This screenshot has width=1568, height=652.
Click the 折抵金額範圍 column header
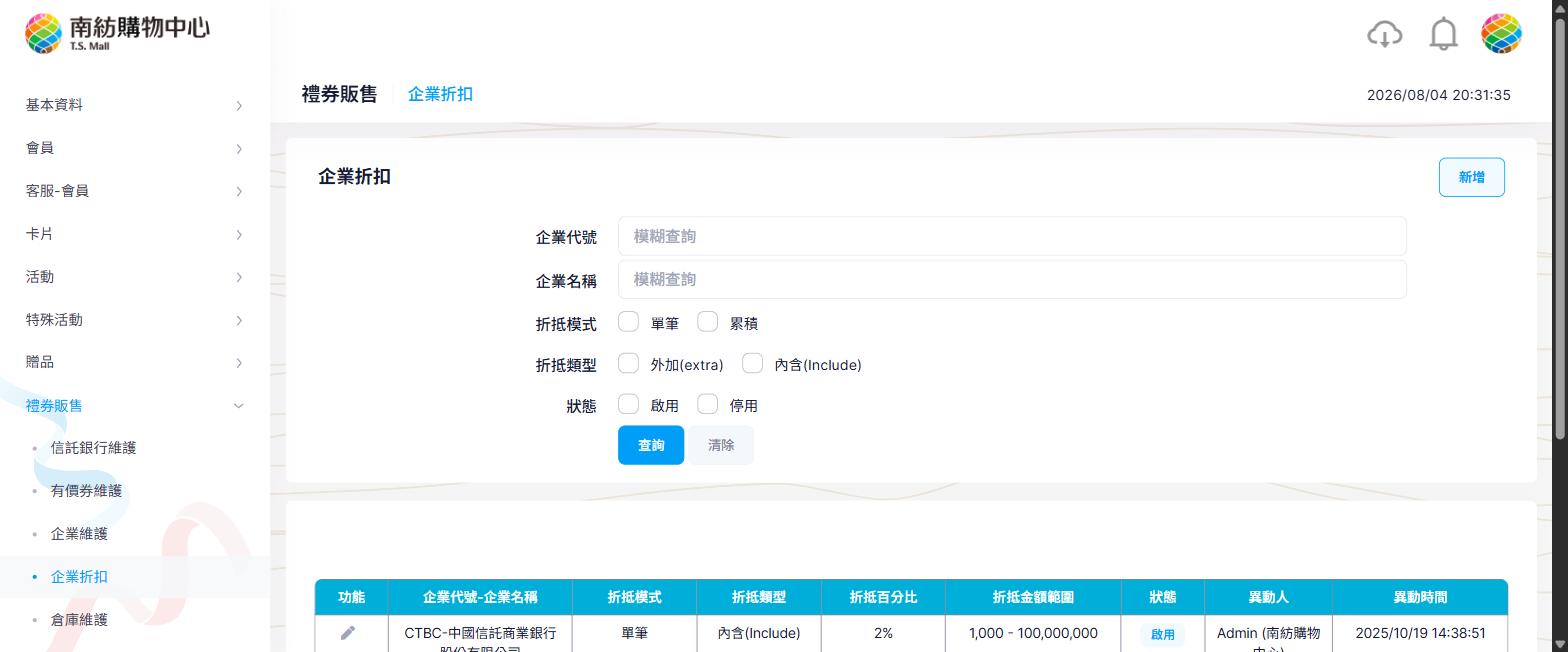click(x=1033, y=597)
